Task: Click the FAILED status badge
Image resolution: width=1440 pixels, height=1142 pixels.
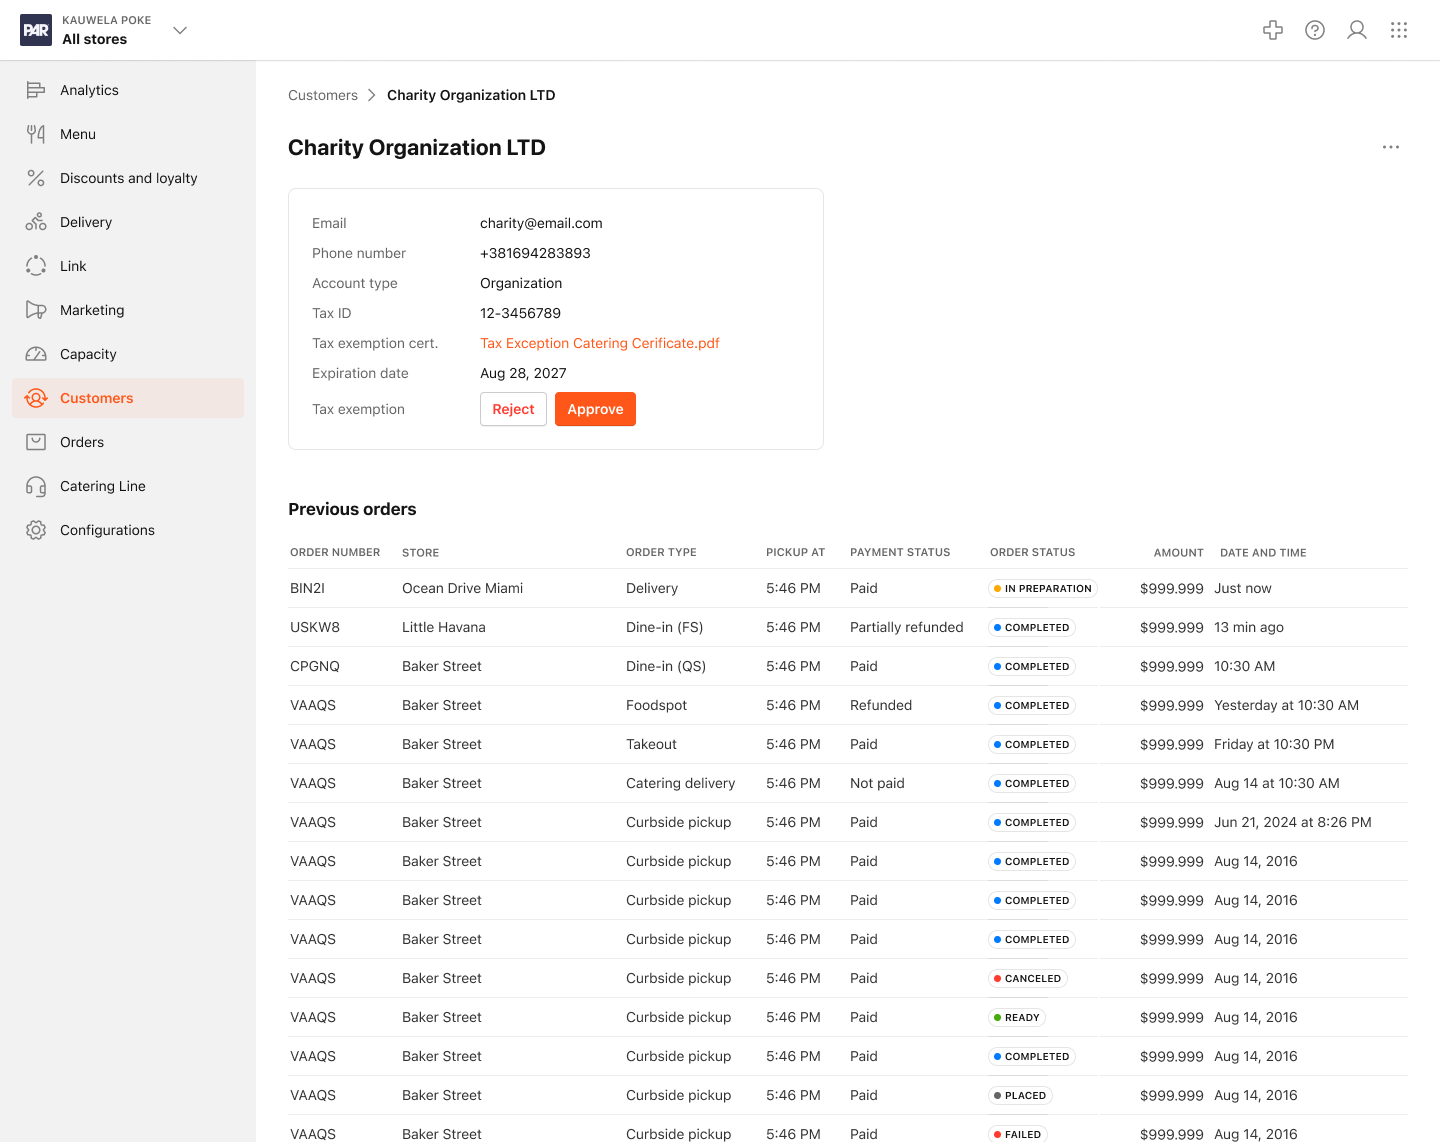Action: 1017,1134
